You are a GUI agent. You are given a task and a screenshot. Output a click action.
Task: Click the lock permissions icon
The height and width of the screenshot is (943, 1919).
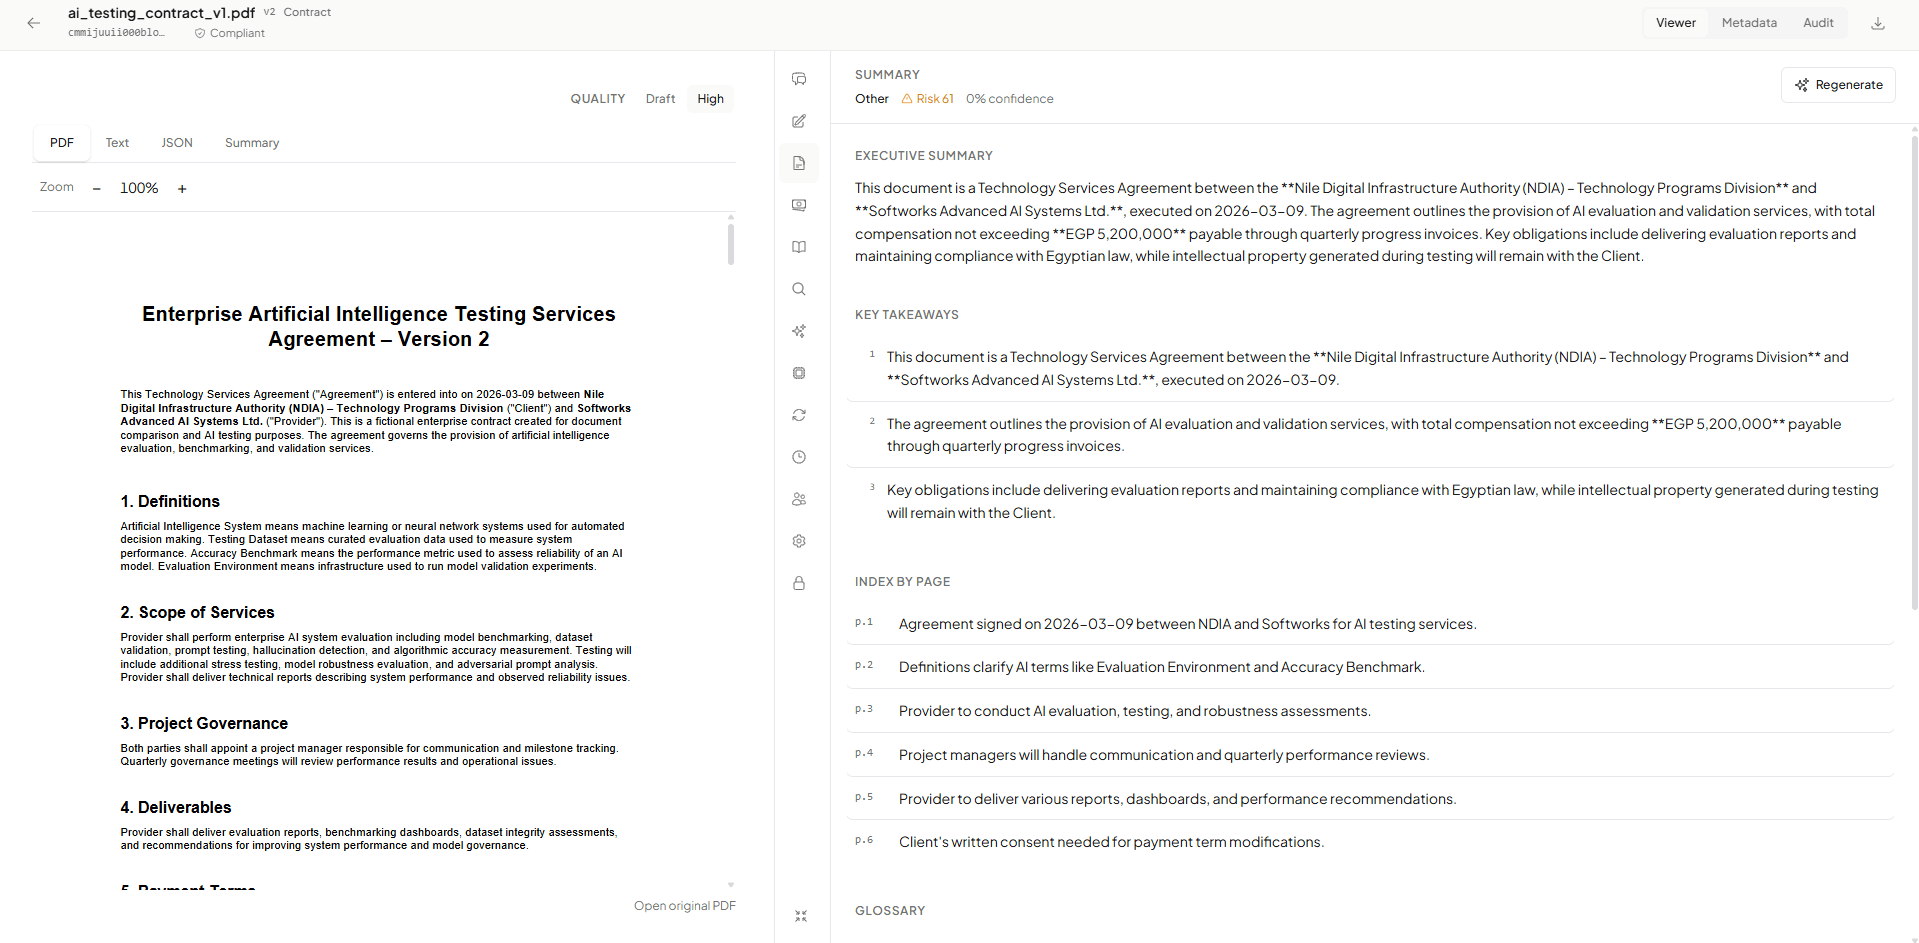coord(799,583)
